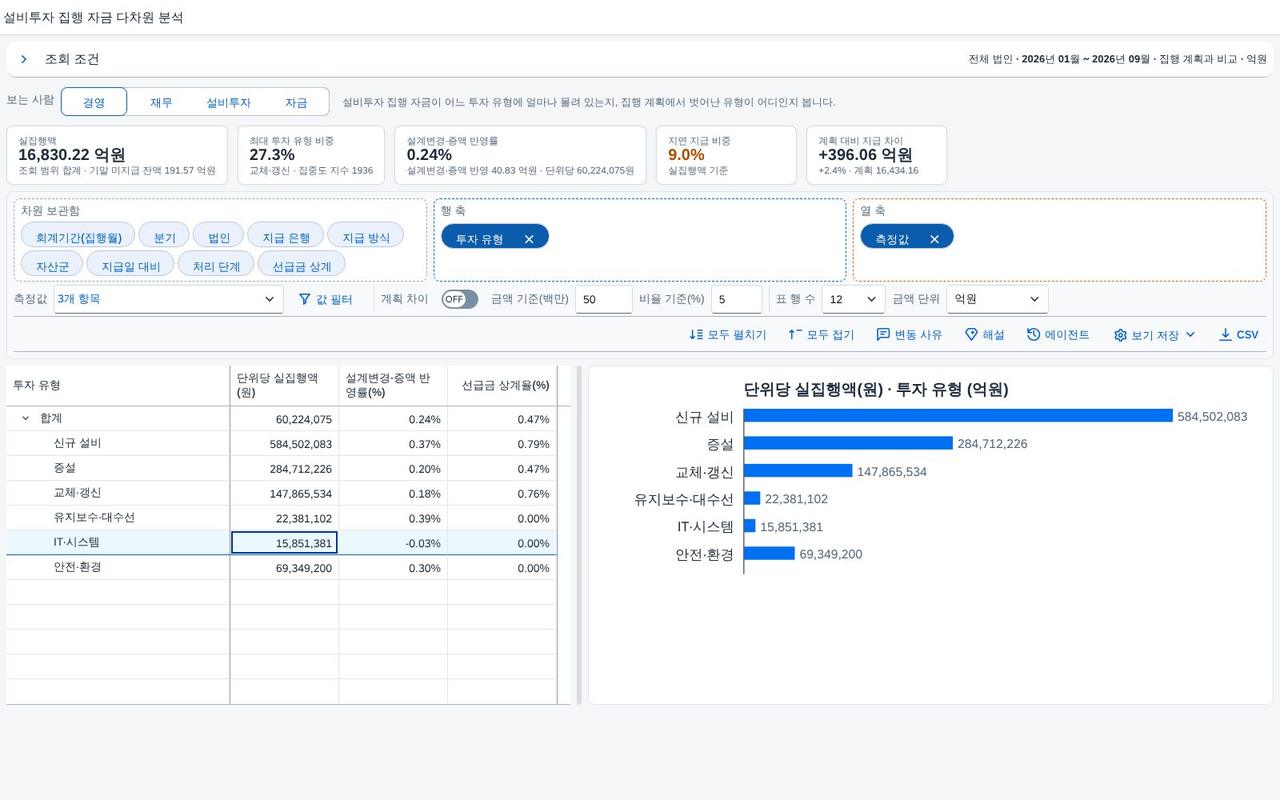Pick the 지급 방식 dimension chip
This screenshot has height=800, width=1280.
point(365,237)
